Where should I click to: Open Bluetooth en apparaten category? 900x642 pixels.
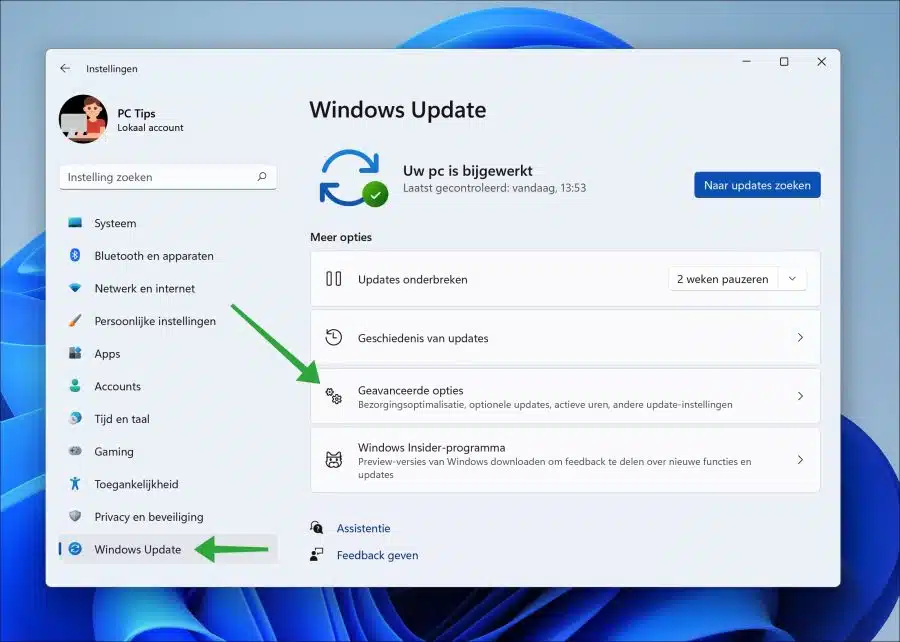click(168, 256)
